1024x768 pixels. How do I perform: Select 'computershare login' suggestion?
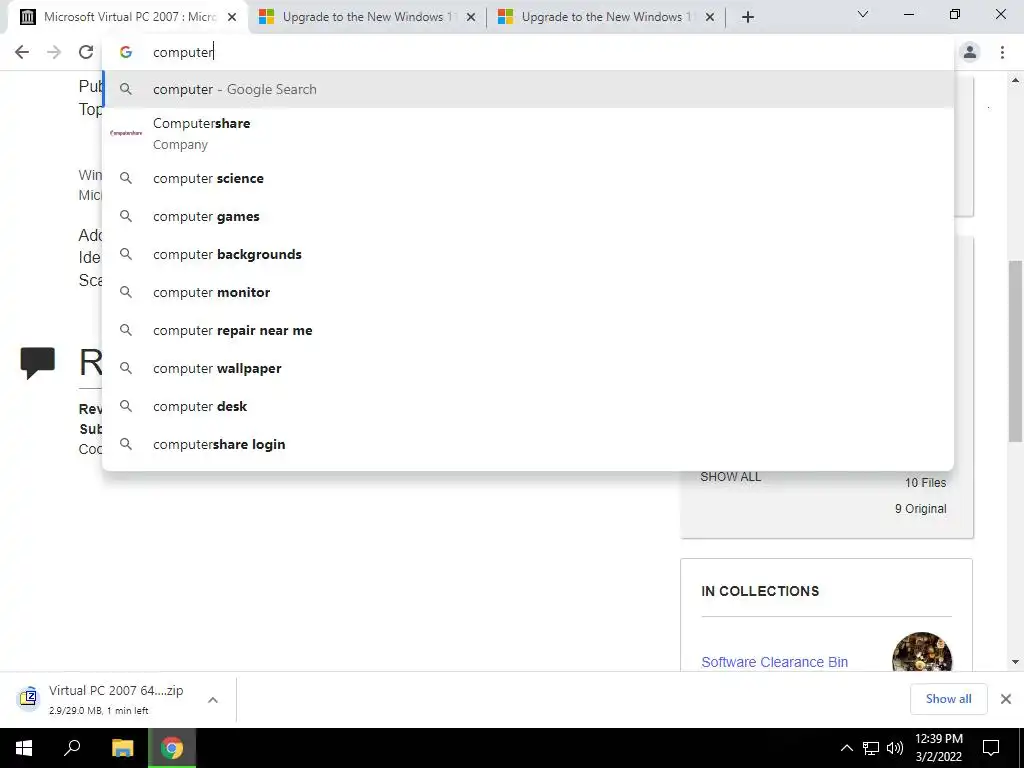528,444
